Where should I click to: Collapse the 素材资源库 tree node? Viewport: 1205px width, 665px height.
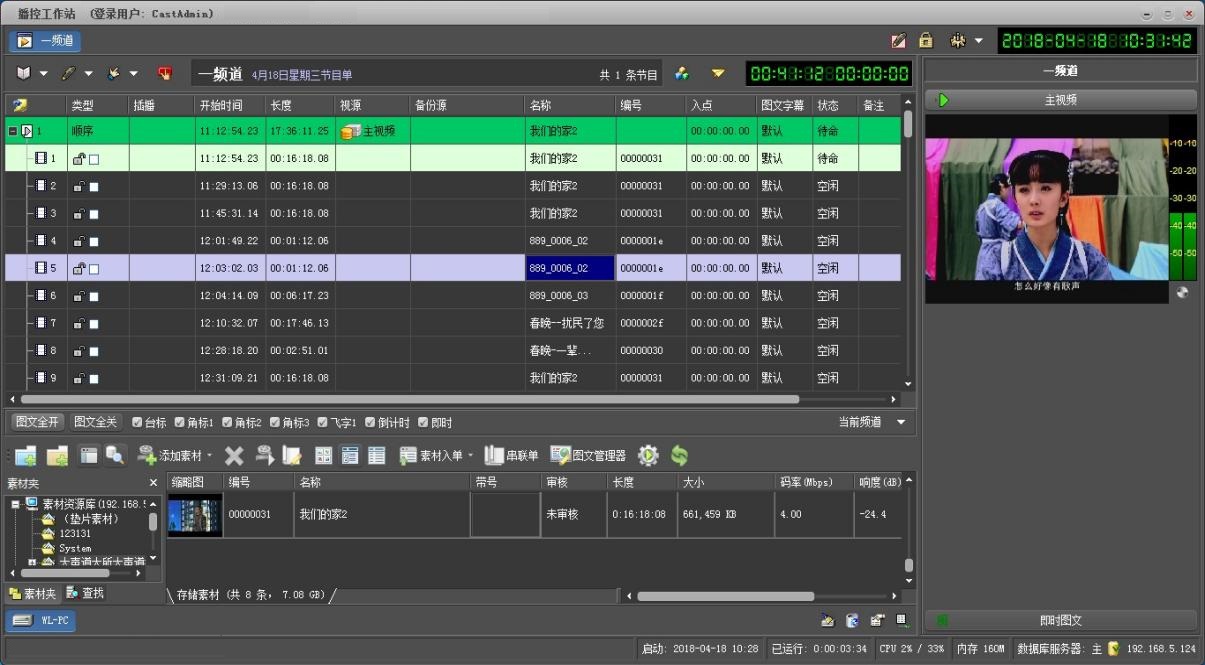[16, 504]
